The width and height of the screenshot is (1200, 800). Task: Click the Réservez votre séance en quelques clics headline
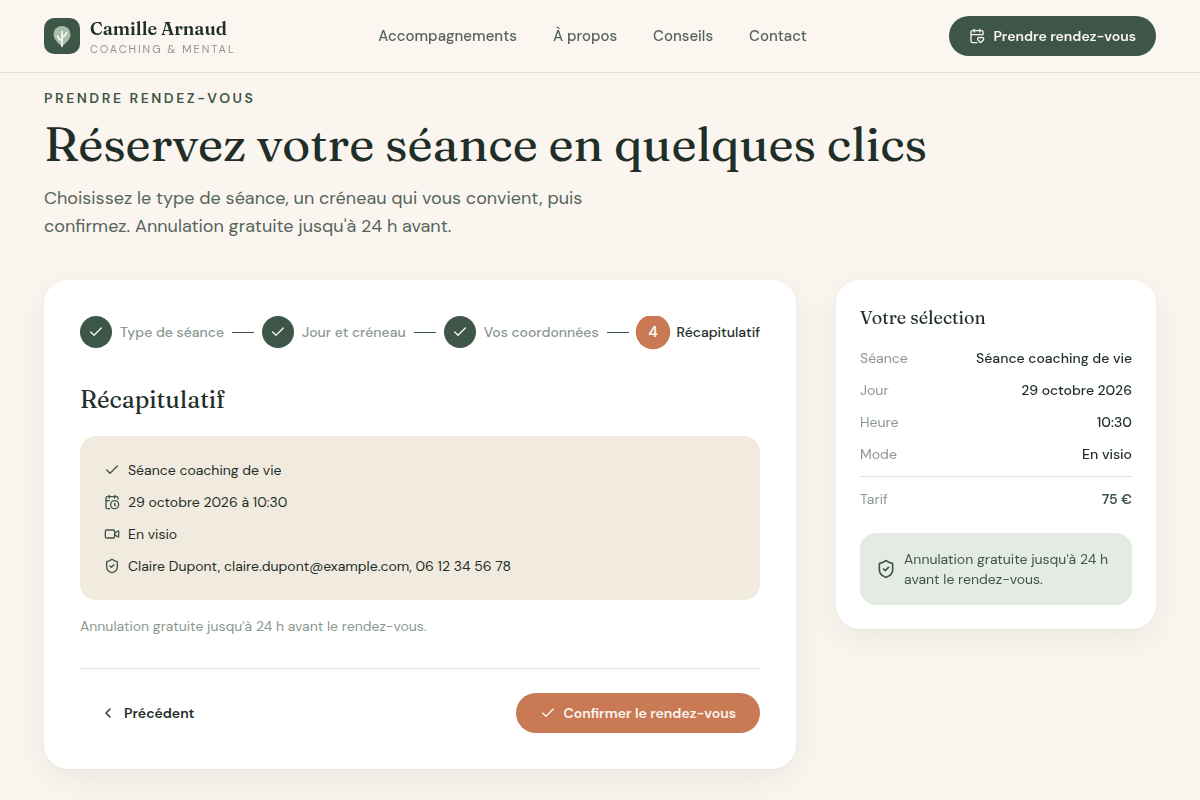[x=485, y=145]
